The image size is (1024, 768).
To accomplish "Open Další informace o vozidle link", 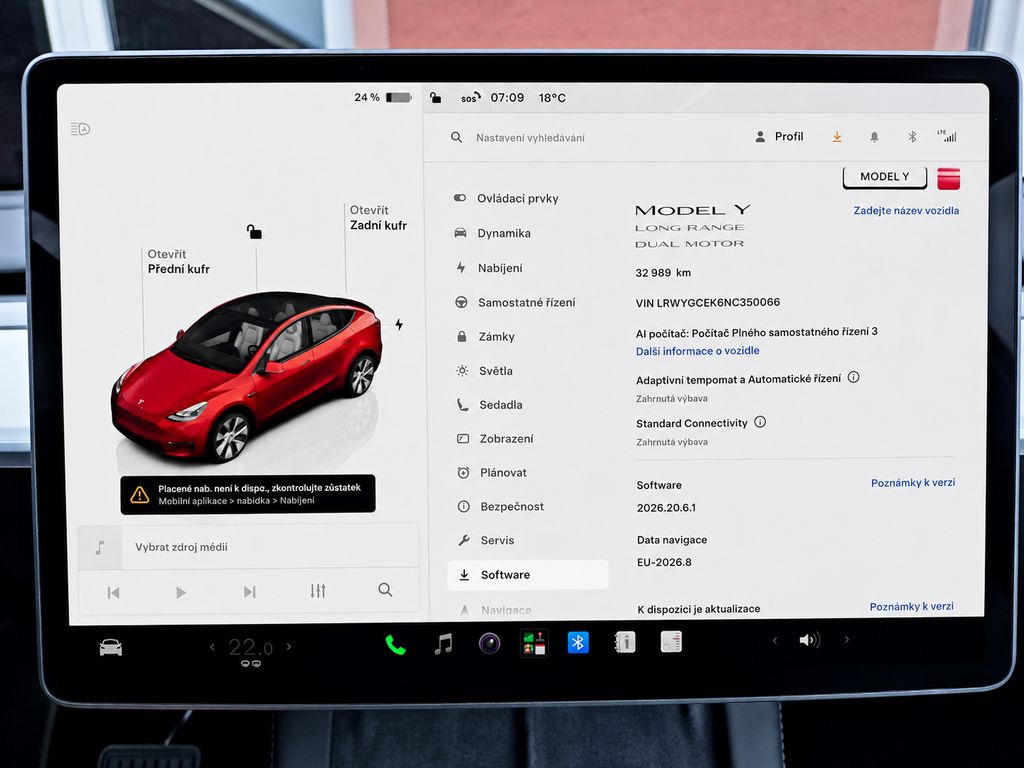I will click(x=697, y=351).
